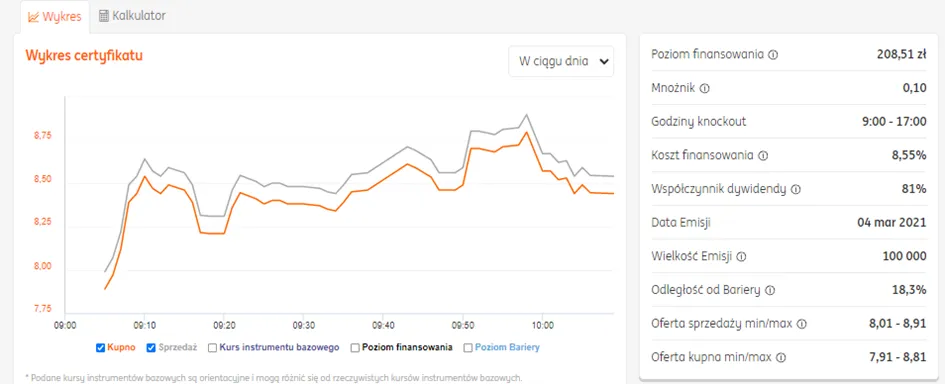Click the 100 000 issue size value
Image resolution: width=945 pixels, height=384 pixels.
pos(905,257)
